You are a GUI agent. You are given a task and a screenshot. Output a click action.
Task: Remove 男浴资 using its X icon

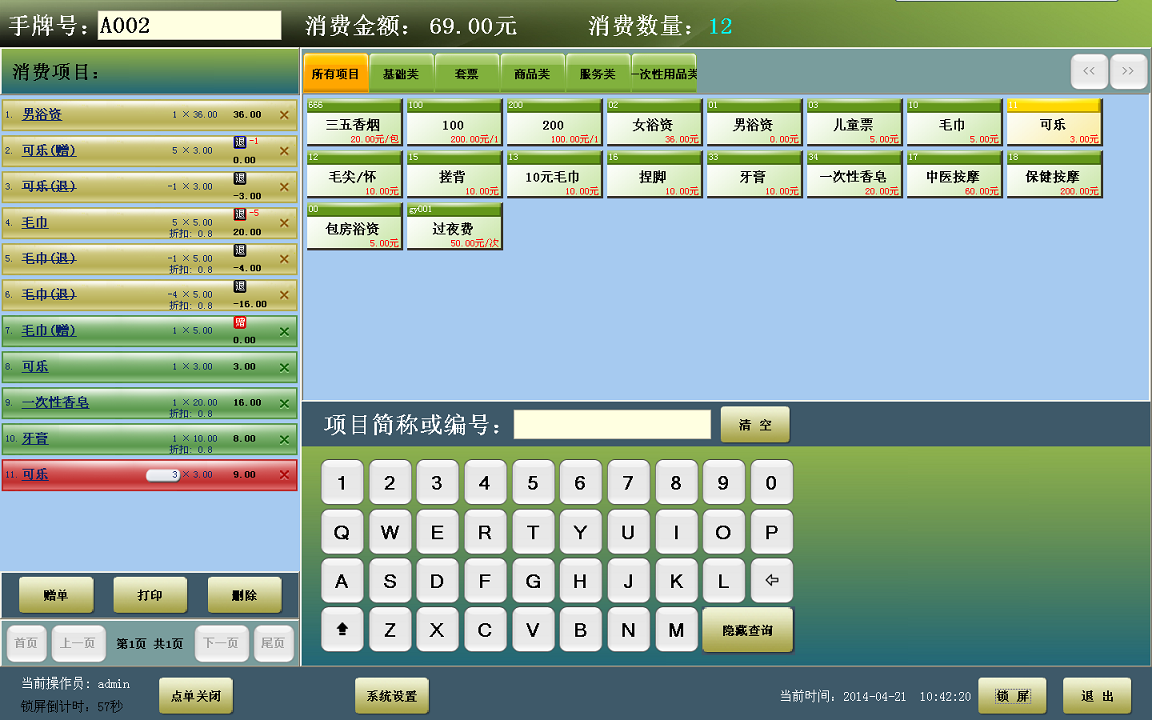284,115
